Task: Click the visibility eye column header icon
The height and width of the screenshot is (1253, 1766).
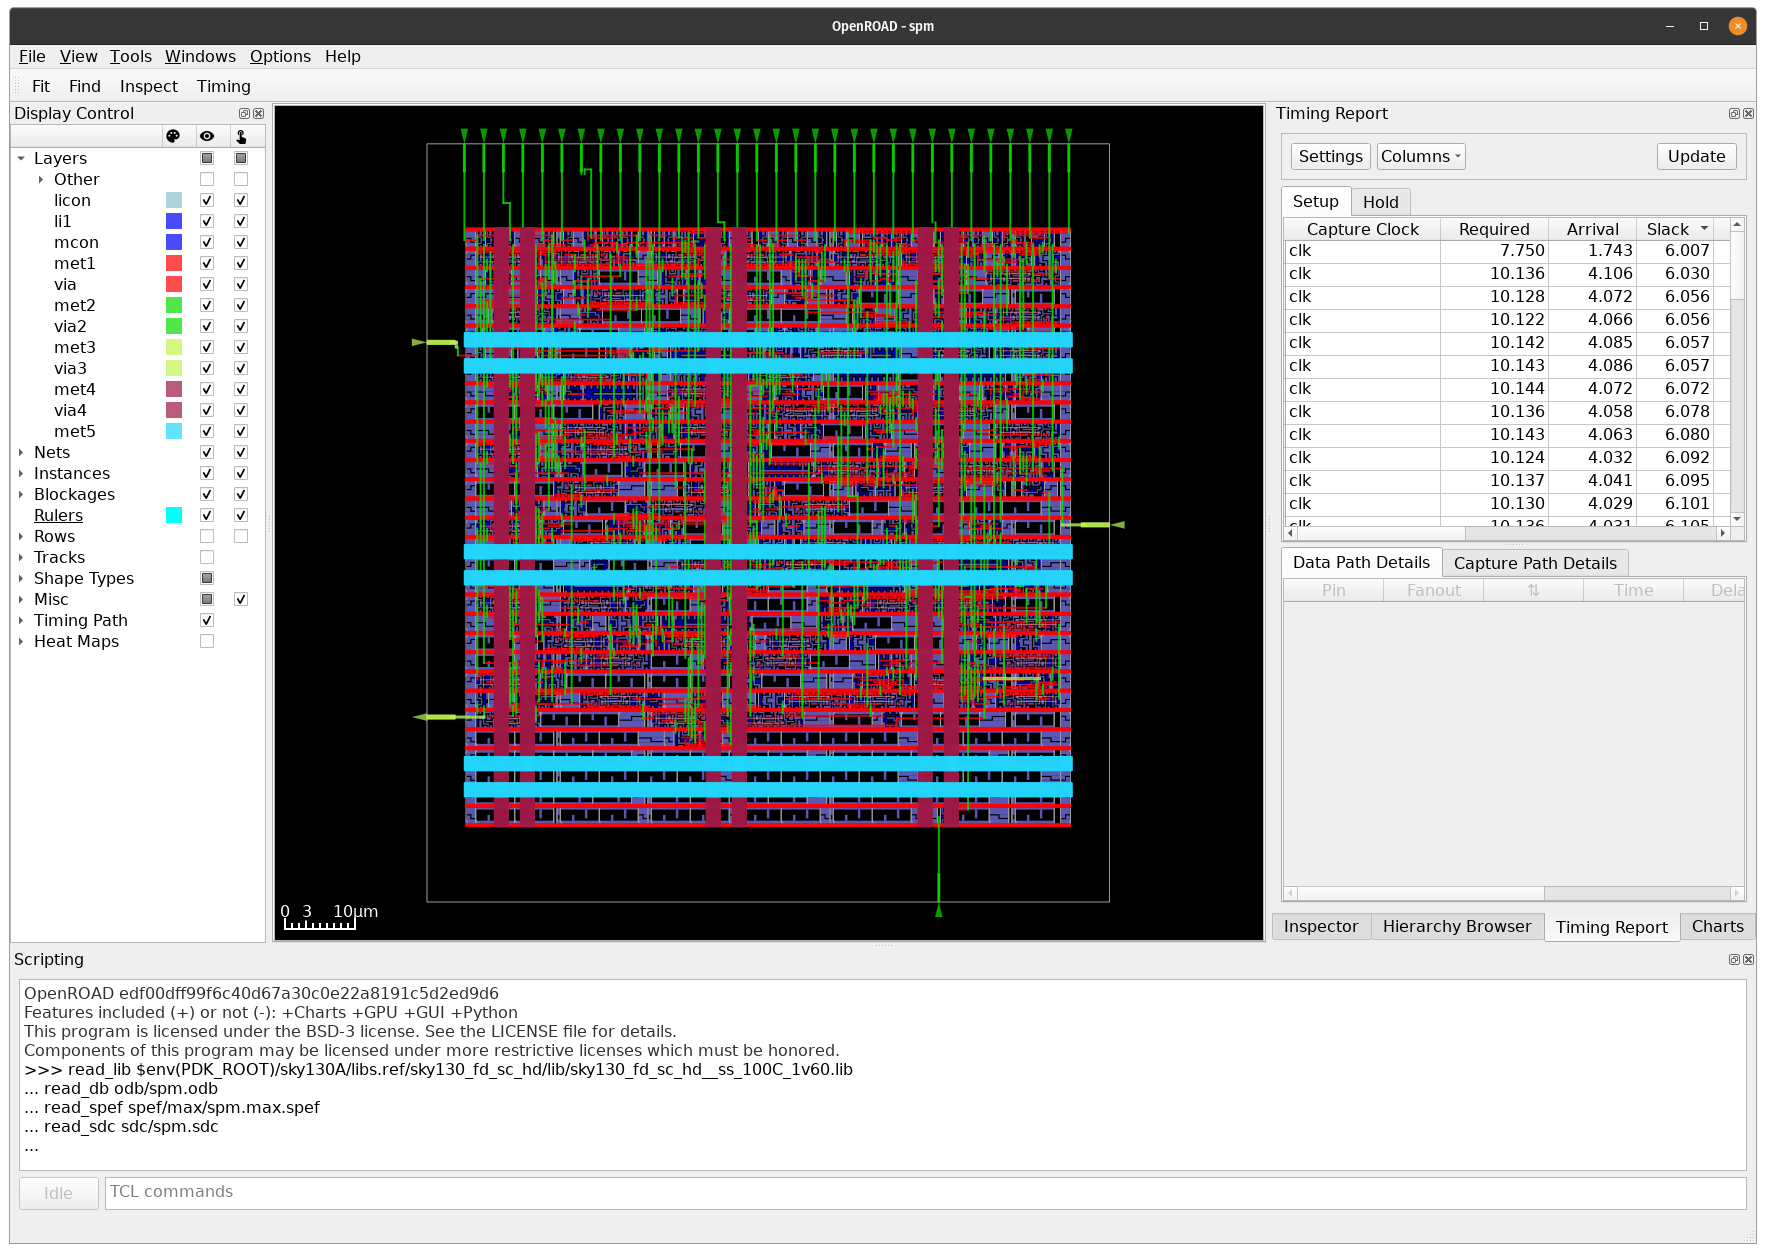Action: tap(207, 136)
